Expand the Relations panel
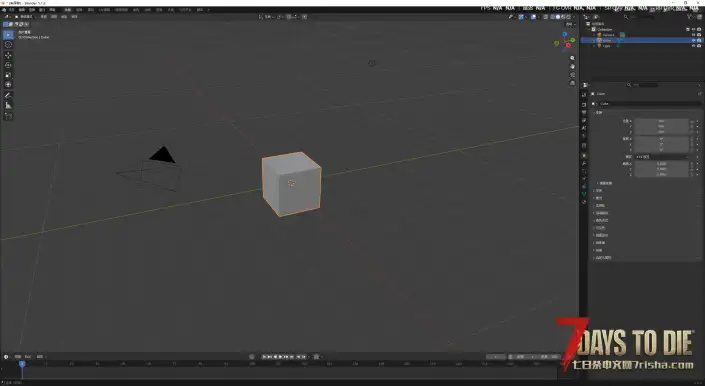This screenshot has height=386, width=705. click(x=598, y=191)
